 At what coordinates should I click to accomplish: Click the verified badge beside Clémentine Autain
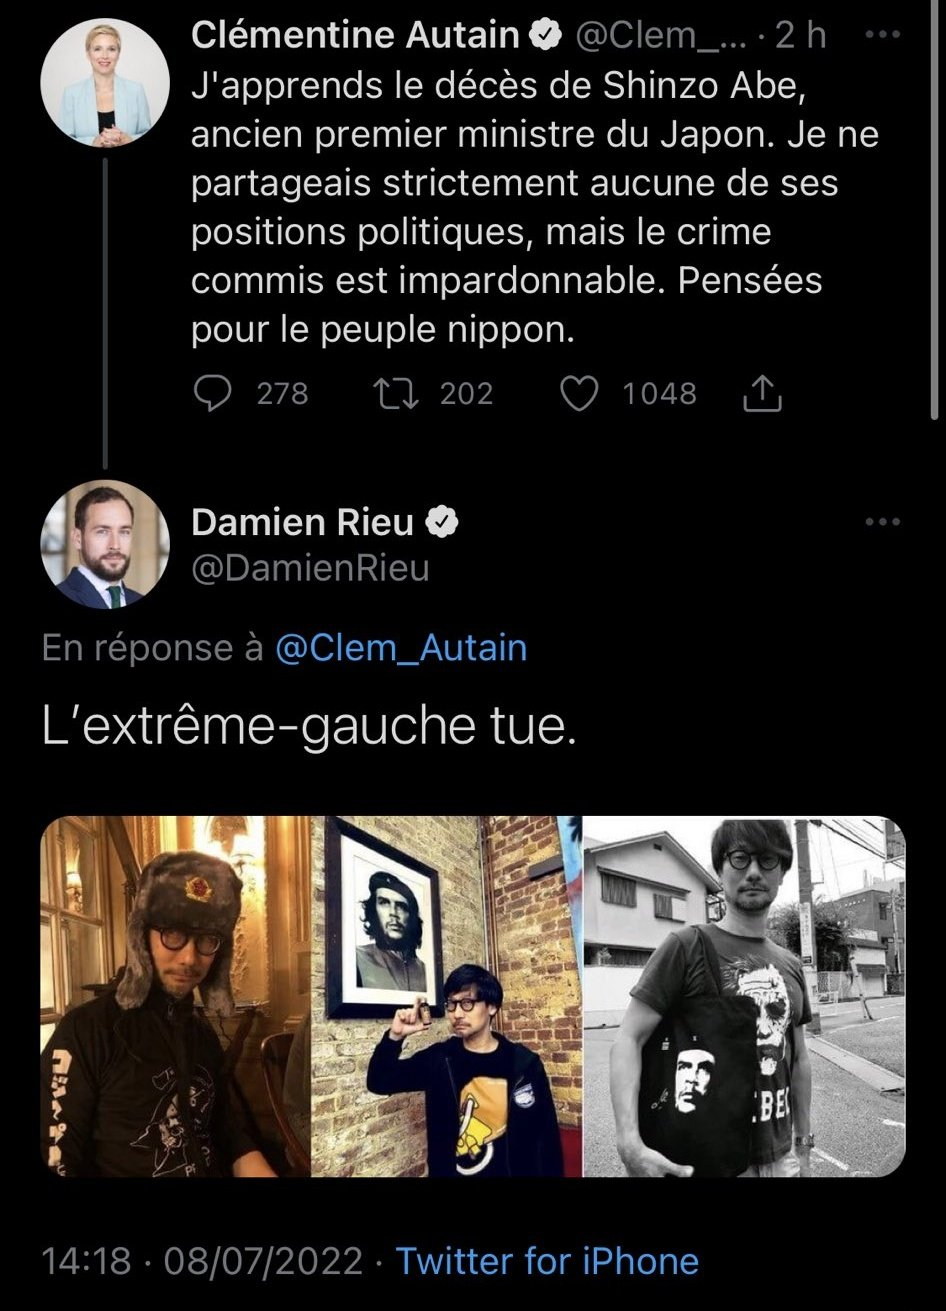[543, 36]
